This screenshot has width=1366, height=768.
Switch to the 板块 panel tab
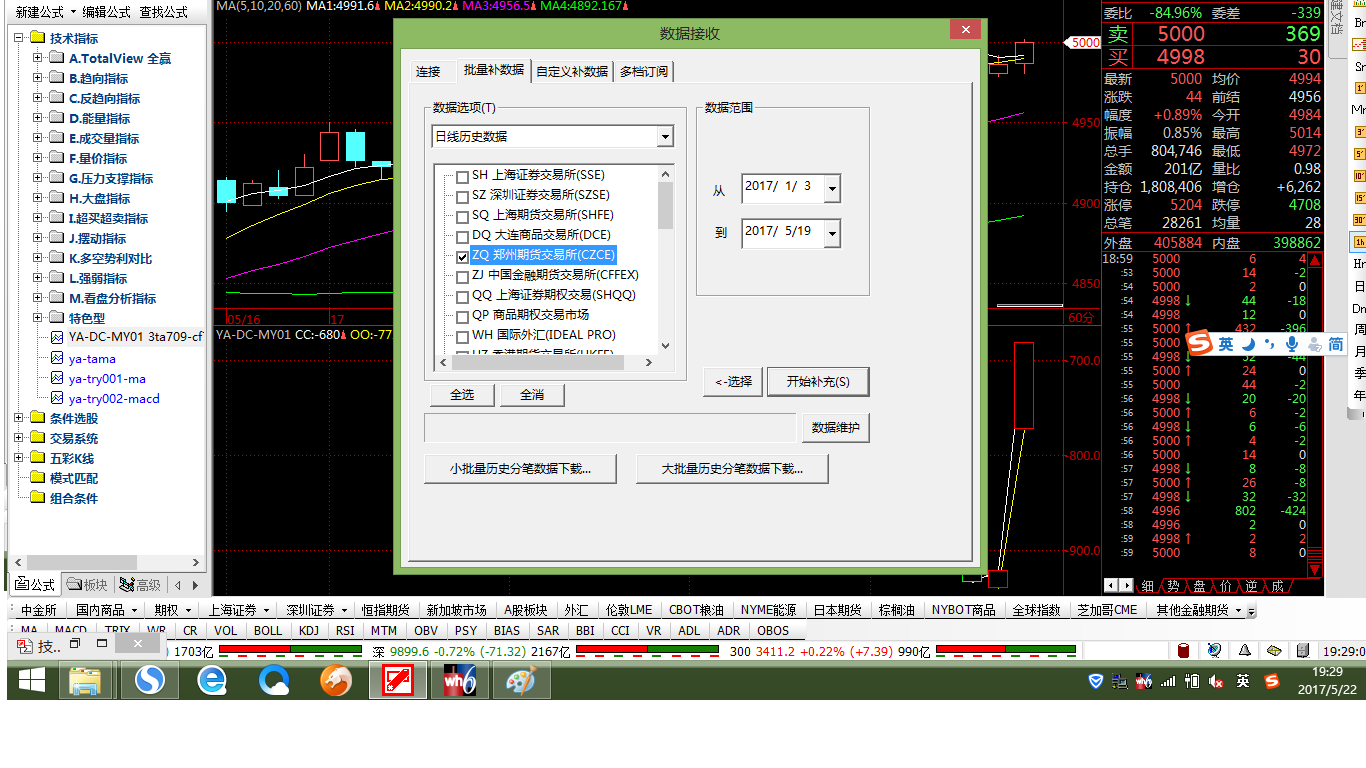87,585
